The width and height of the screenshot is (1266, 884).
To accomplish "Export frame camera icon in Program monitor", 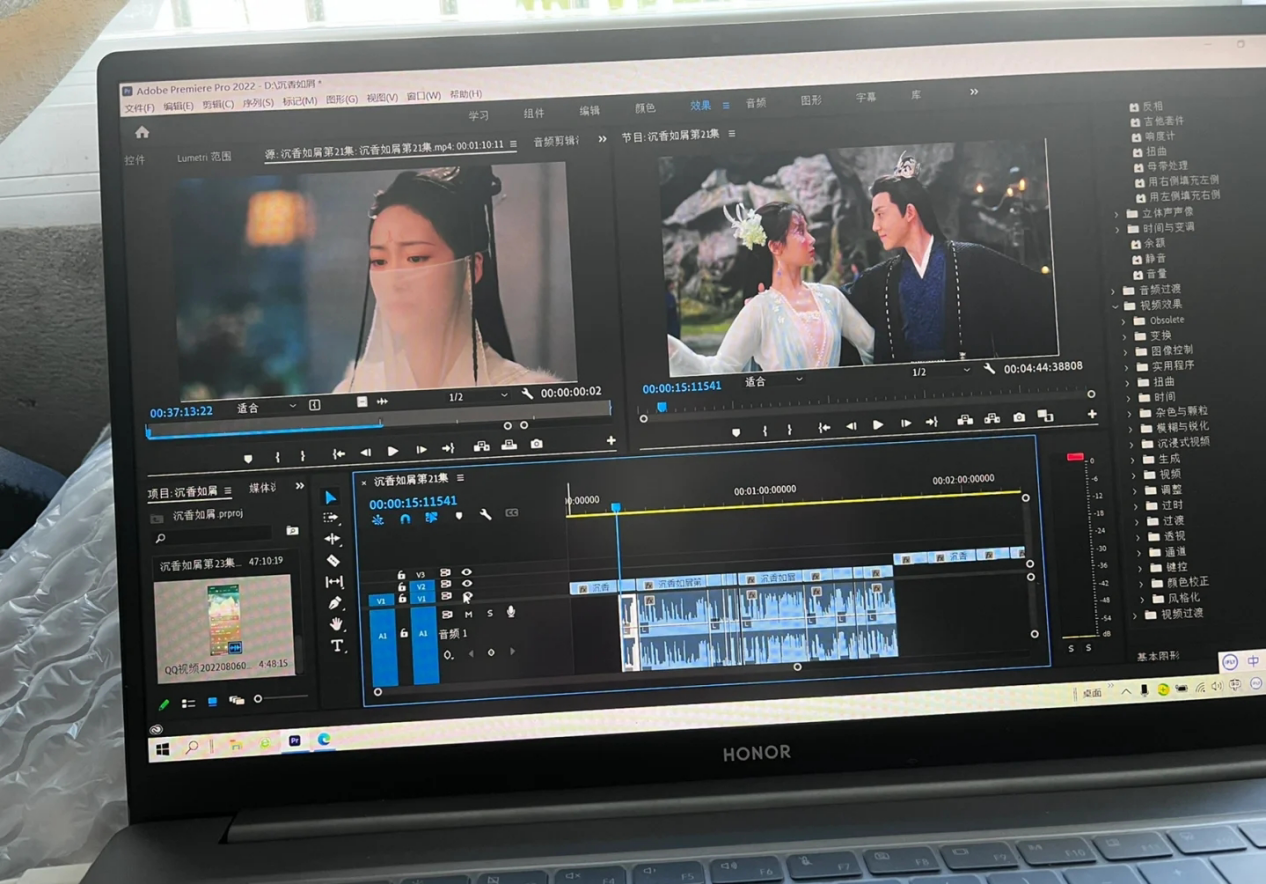I will [1018, 417].
